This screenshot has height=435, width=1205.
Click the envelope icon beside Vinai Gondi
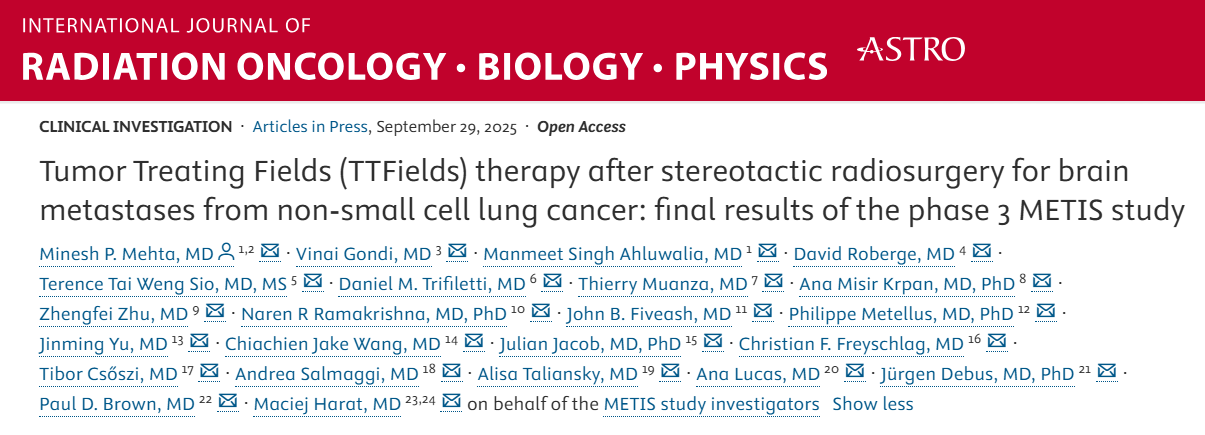click(457, 253)
